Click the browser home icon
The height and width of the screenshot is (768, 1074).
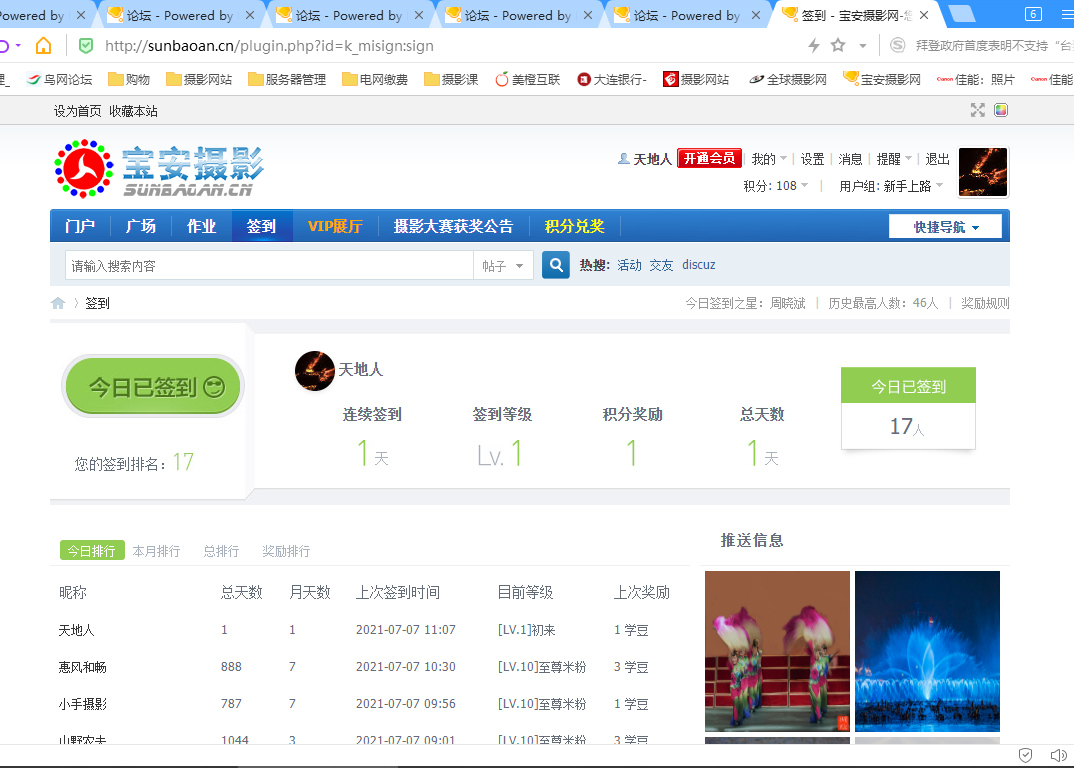tap(43, 46)
